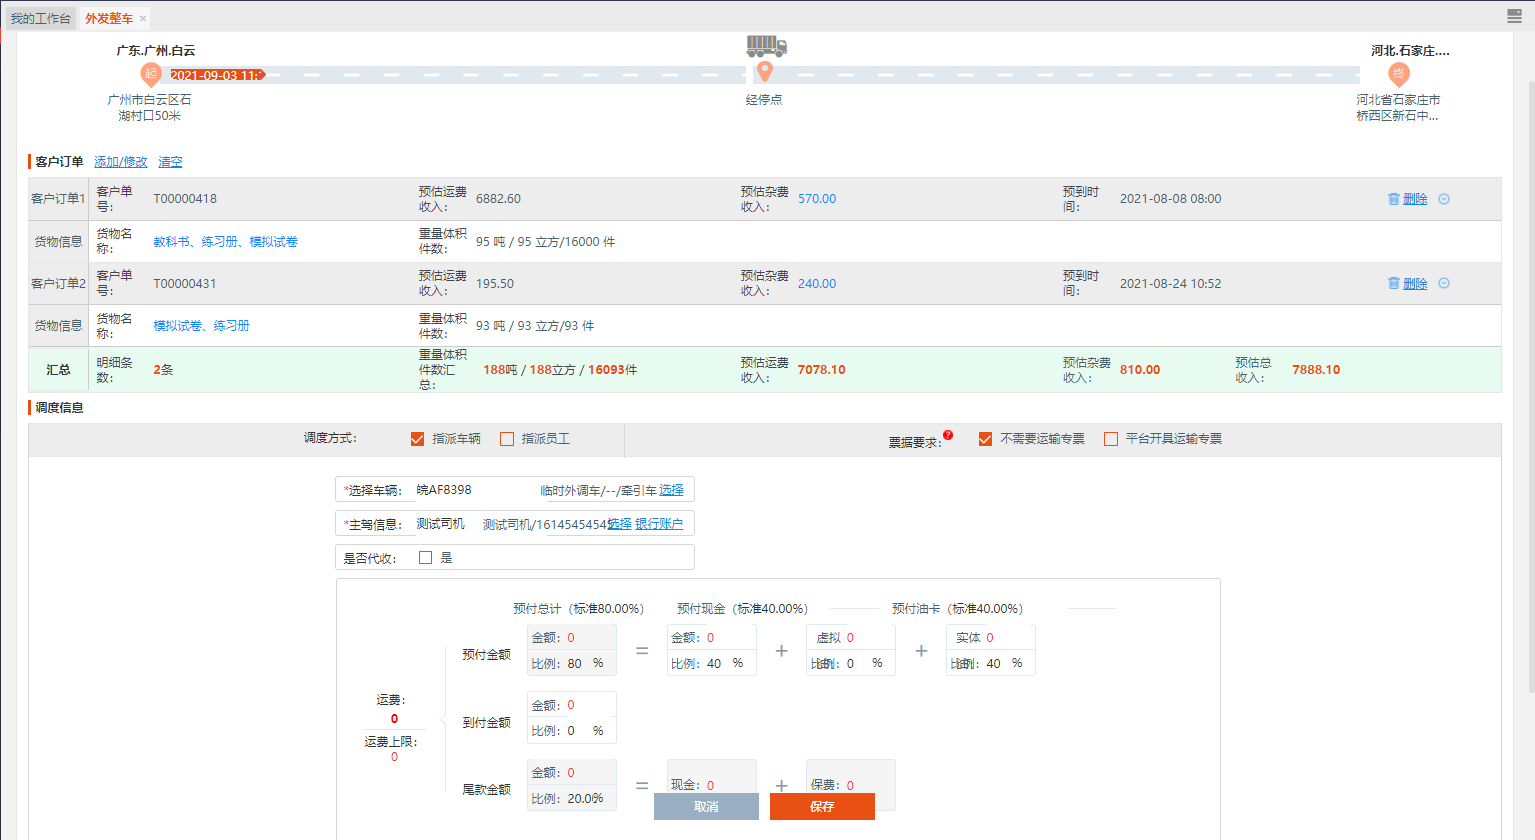
Task: Open fee details 570.00 for order 1
Action: pos(817,199)
